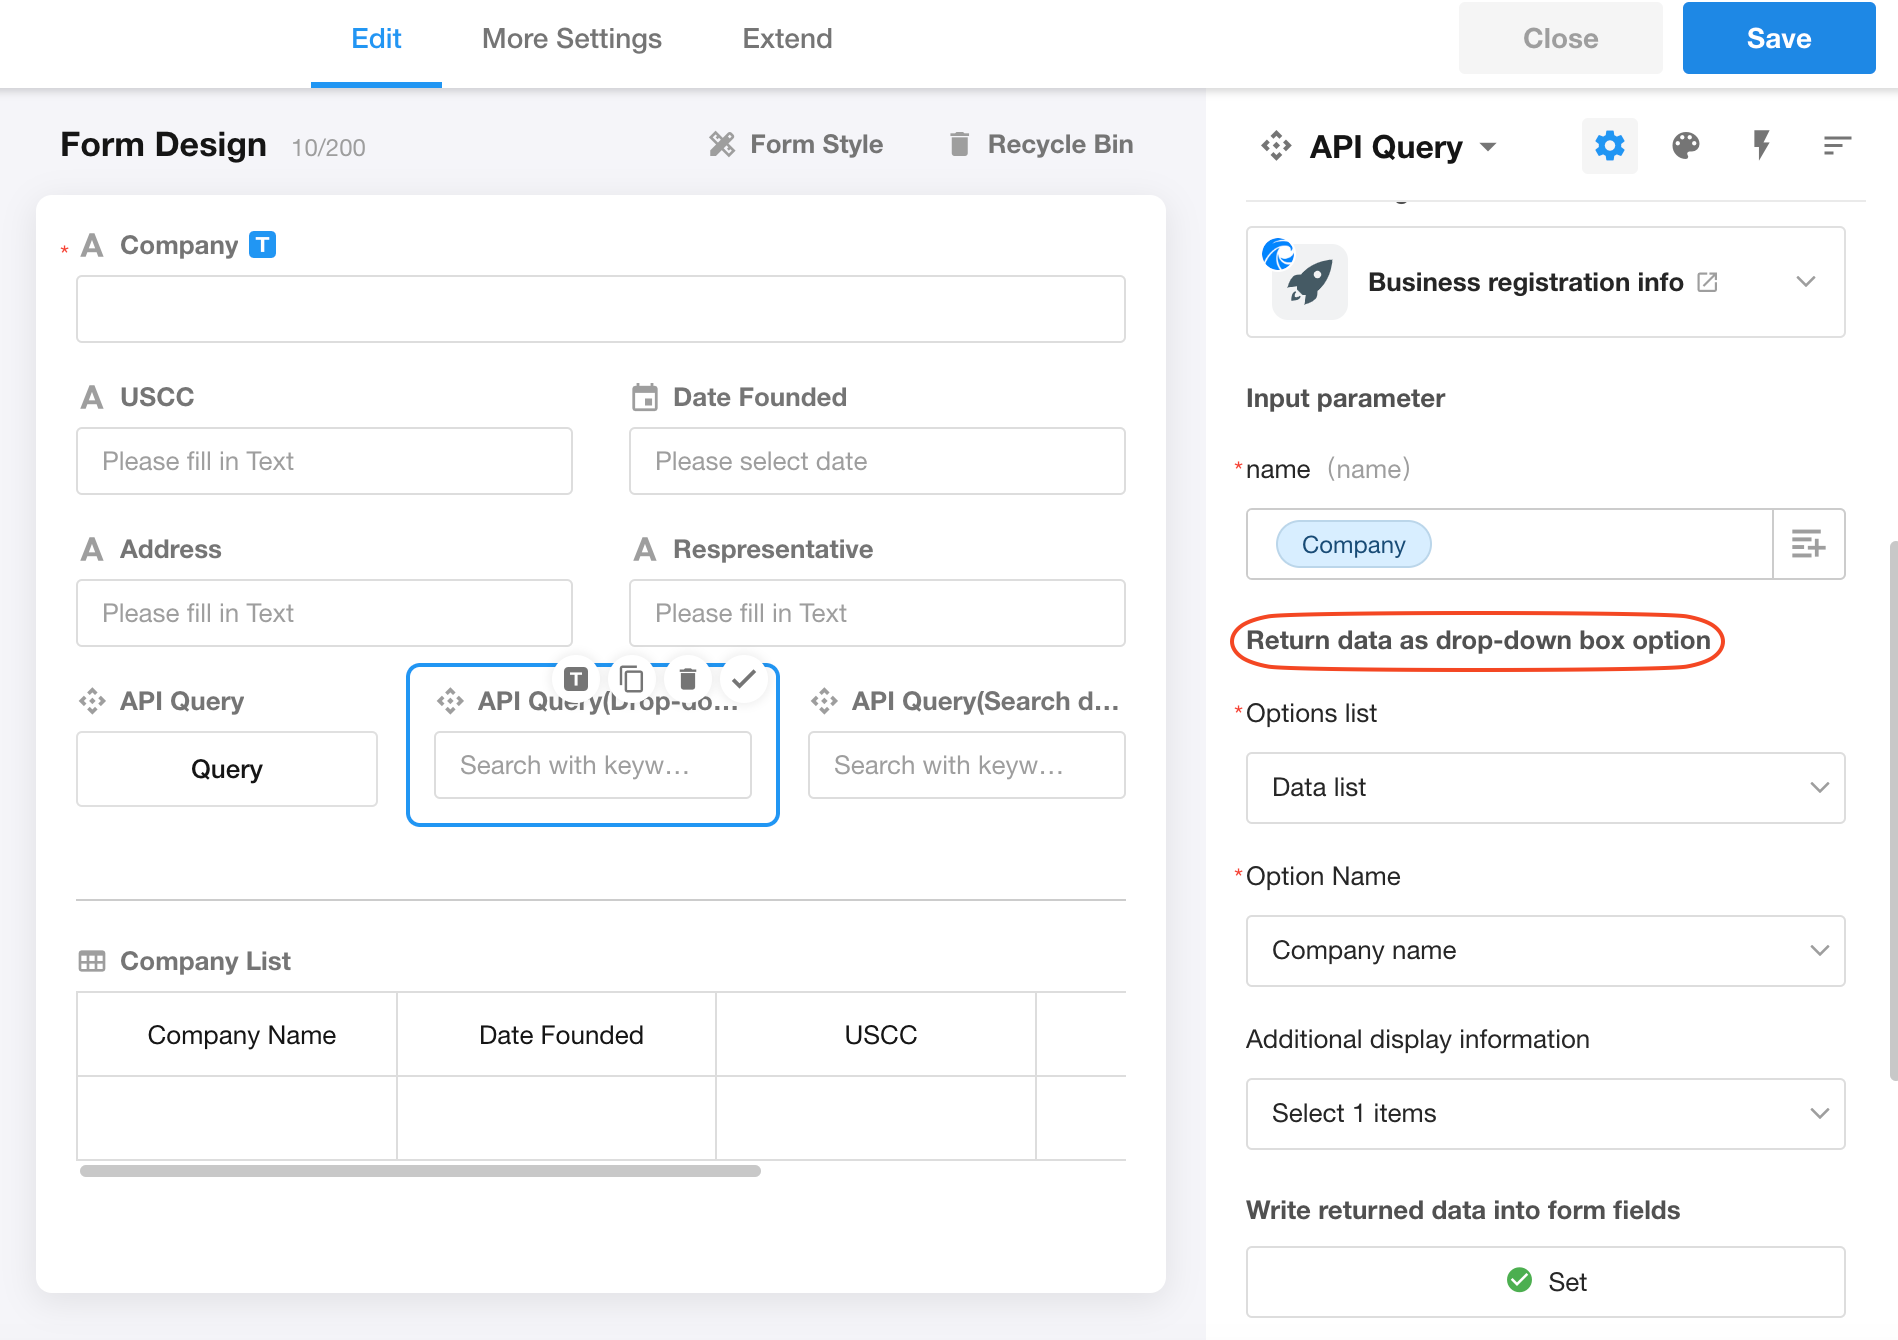Switch to the Extend tab
The width and height of the screenshot is (1898, 1340).
[787, 39]
